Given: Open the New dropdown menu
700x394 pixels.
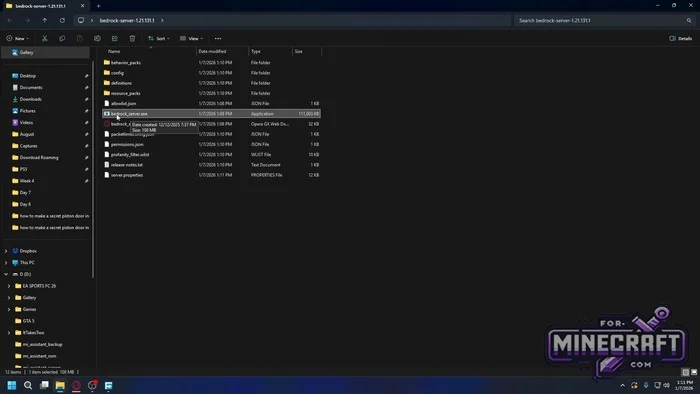Looking at the screenshot, I should point(18,38).
